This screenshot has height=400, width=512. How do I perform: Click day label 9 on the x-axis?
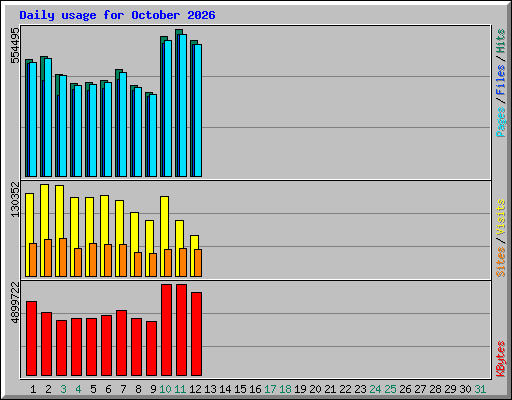(153, 389)
